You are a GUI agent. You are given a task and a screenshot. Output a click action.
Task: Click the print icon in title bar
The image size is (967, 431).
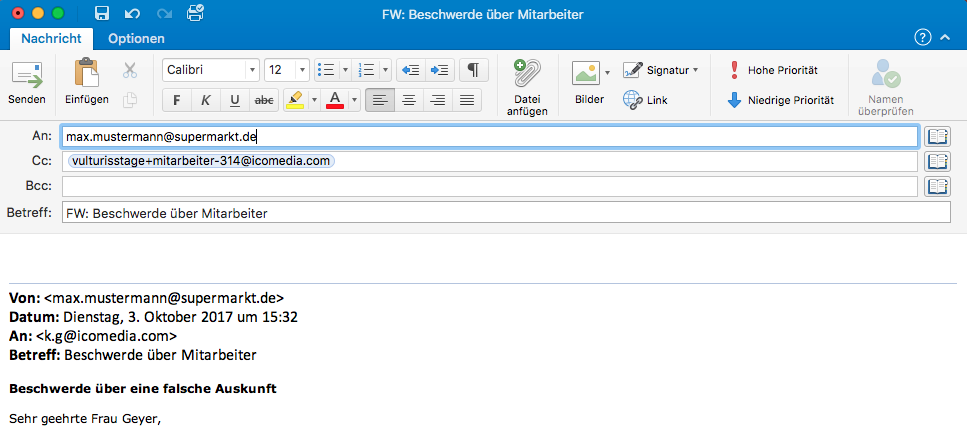pyautogui.click(x=195, y=14)
